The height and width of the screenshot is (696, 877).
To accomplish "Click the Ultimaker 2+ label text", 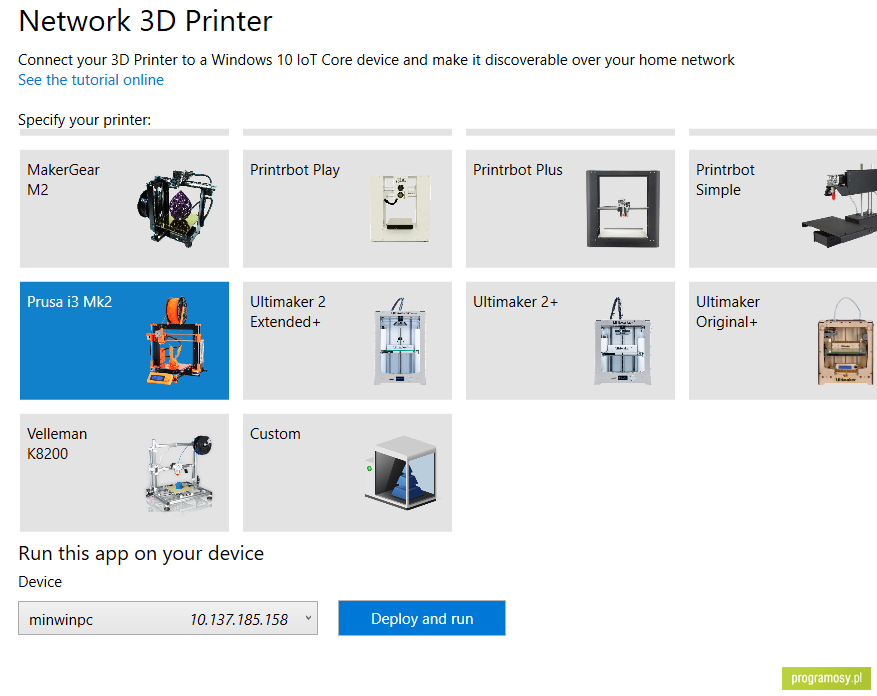I will click(x=515, y=302).
